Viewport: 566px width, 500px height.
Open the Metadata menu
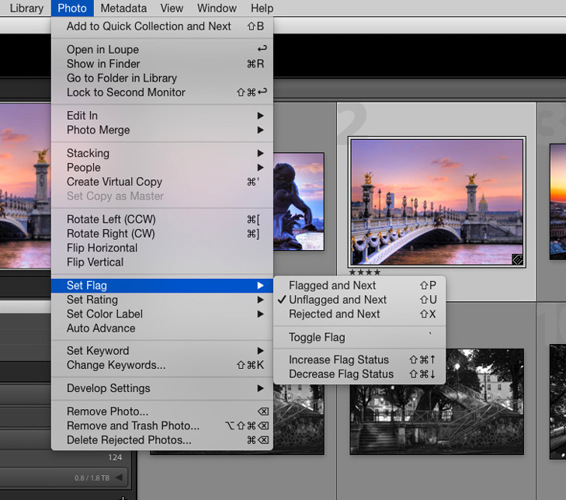123,8
